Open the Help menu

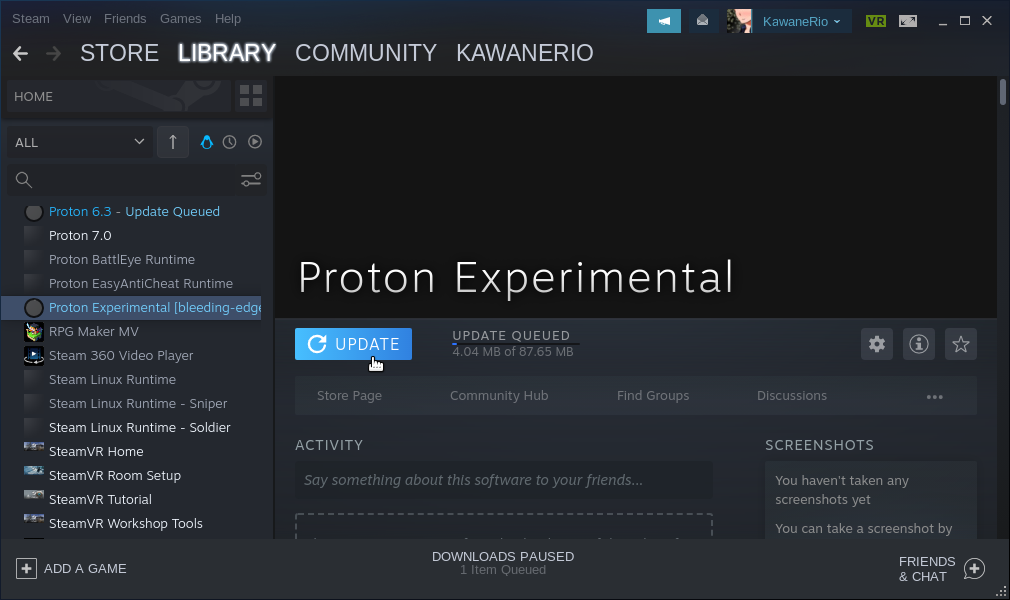[x=227, y=19]
